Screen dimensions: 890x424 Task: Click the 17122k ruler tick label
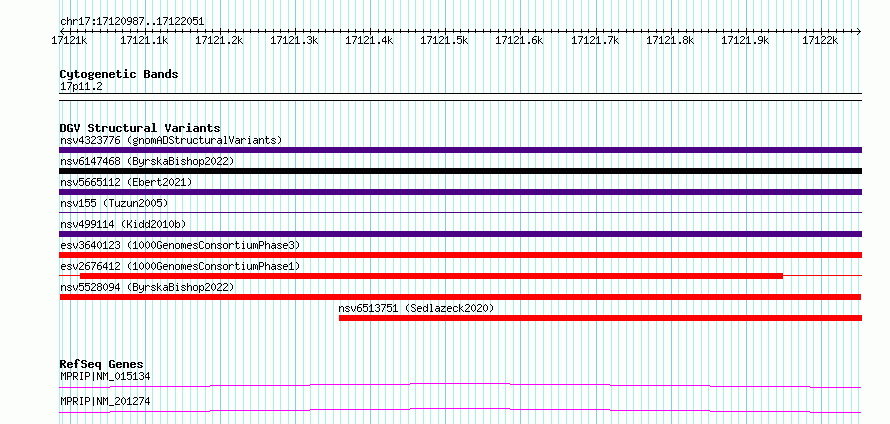click(x=820, y=40)
